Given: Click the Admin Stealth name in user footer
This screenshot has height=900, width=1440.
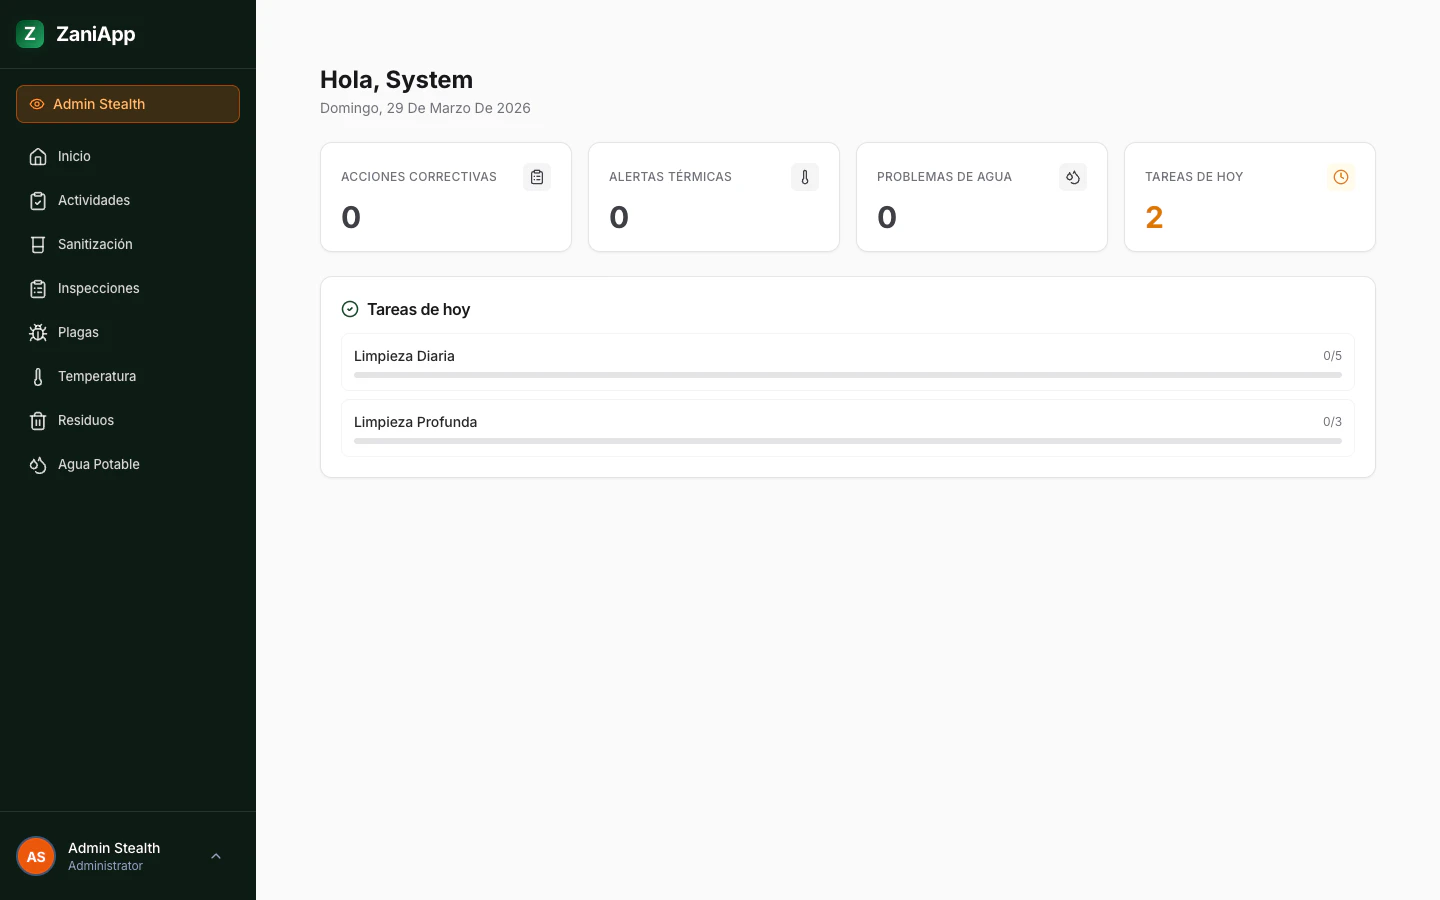Looking at the screenshot, I should tap(114, 848).
